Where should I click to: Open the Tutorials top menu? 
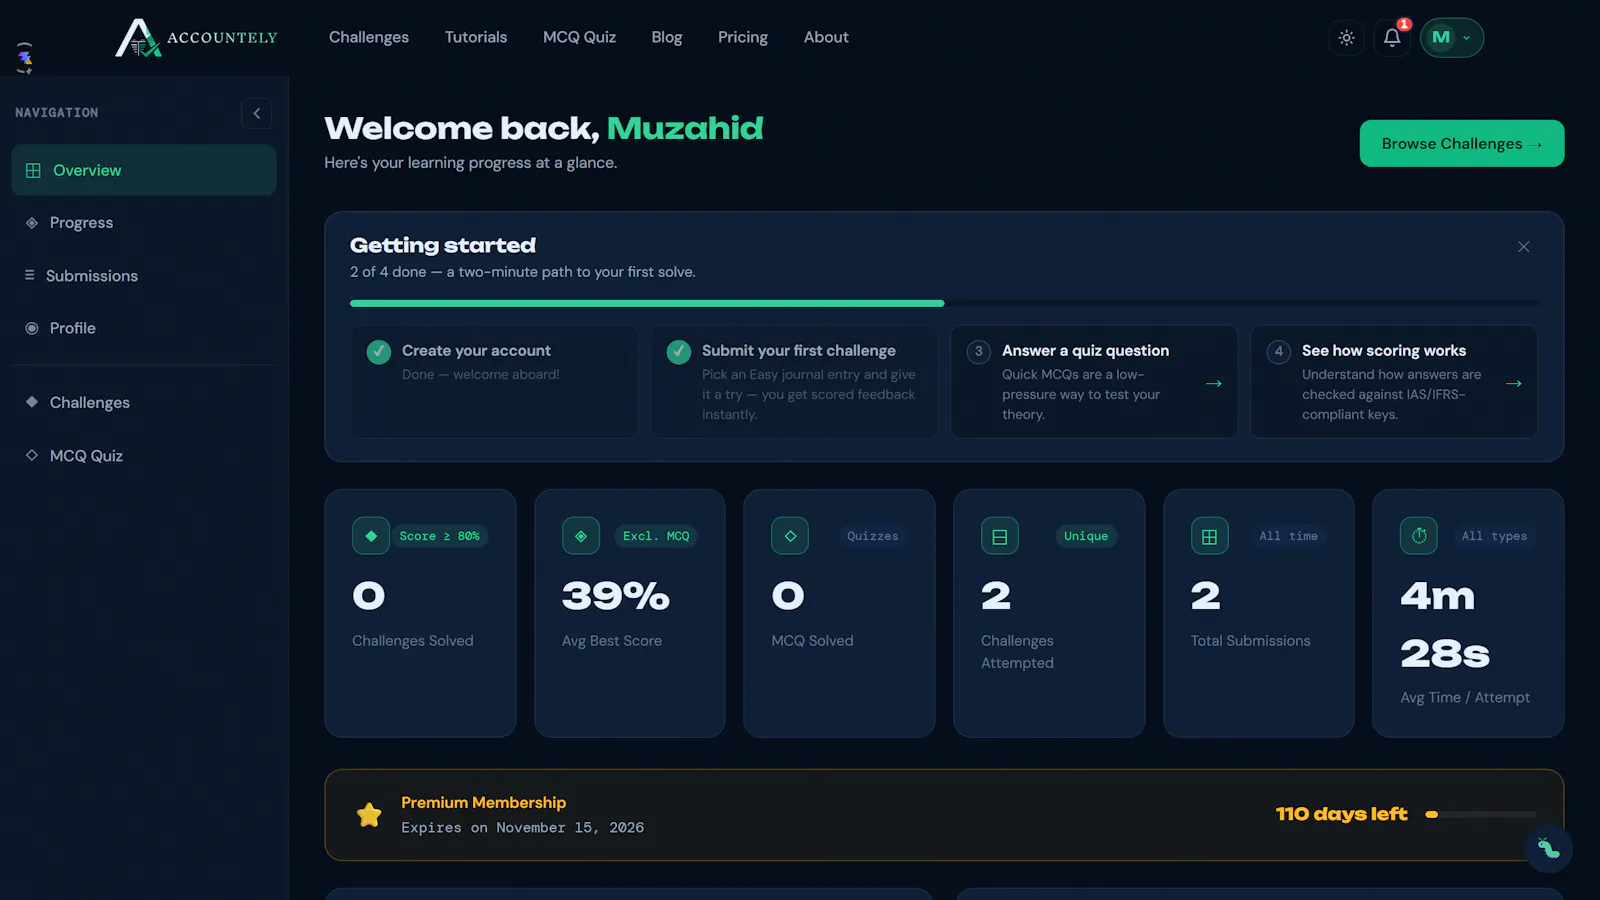click(476, 37)
